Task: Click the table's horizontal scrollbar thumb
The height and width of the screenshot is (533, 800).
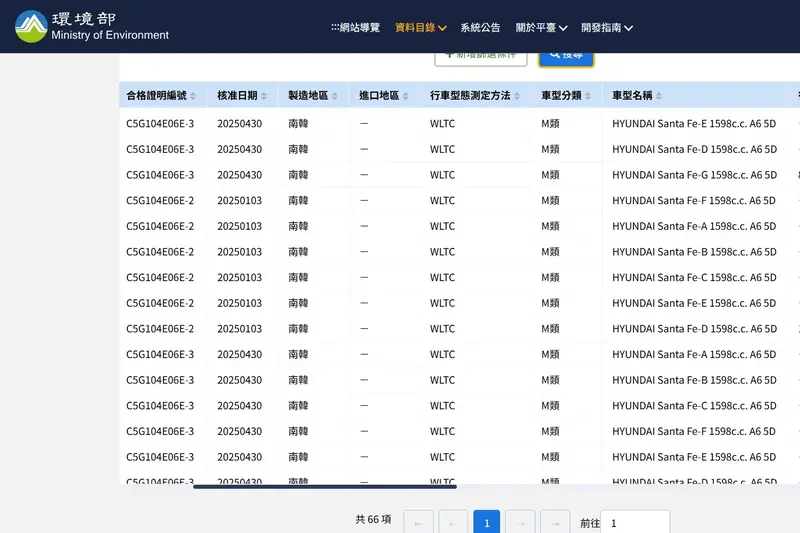Action: (x=325, y=487)
